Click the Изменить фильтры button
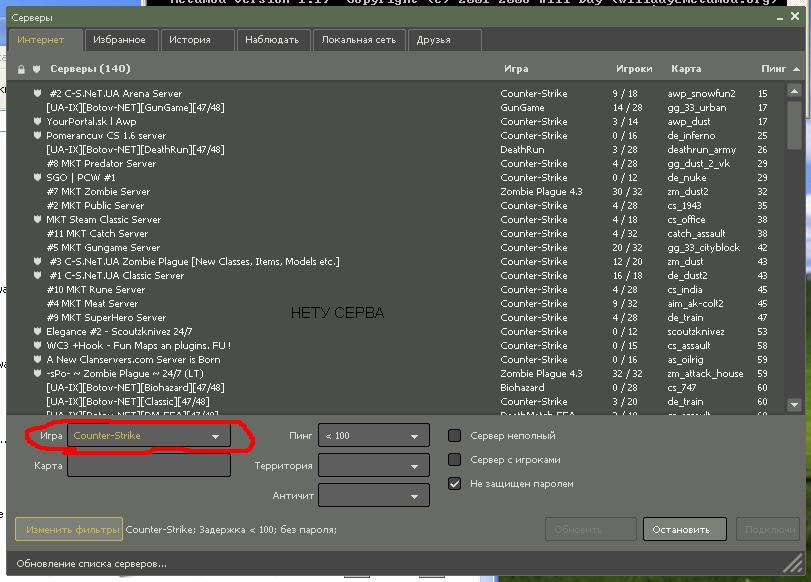 click(x=69, y=529)
